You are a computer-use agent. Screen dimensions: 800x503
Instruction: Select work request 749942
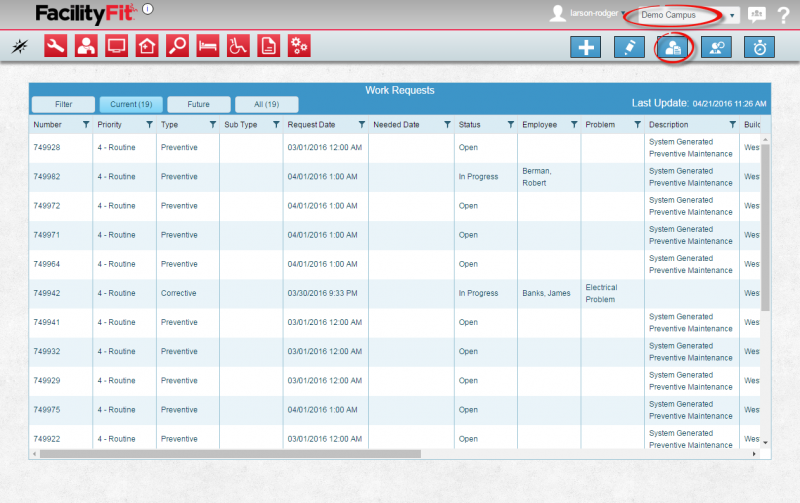click(x=47, y=293)
